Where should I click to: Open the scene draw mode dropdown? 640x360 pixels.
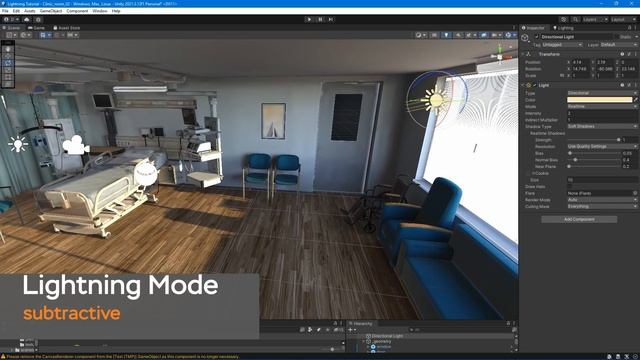pyautogui.click(x=420, y=35)
